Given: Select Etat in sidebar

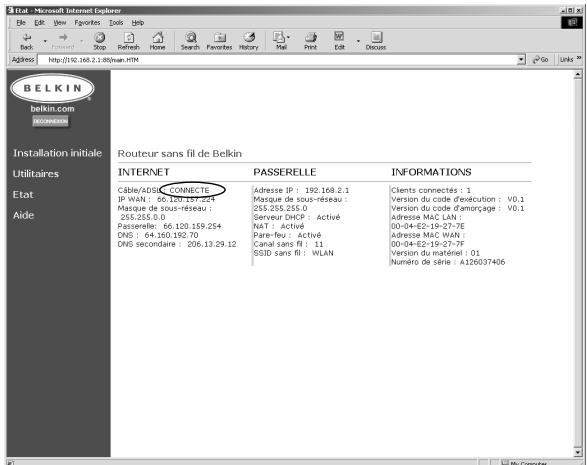Looking at the screenshot, I should [x=23, y=195].
